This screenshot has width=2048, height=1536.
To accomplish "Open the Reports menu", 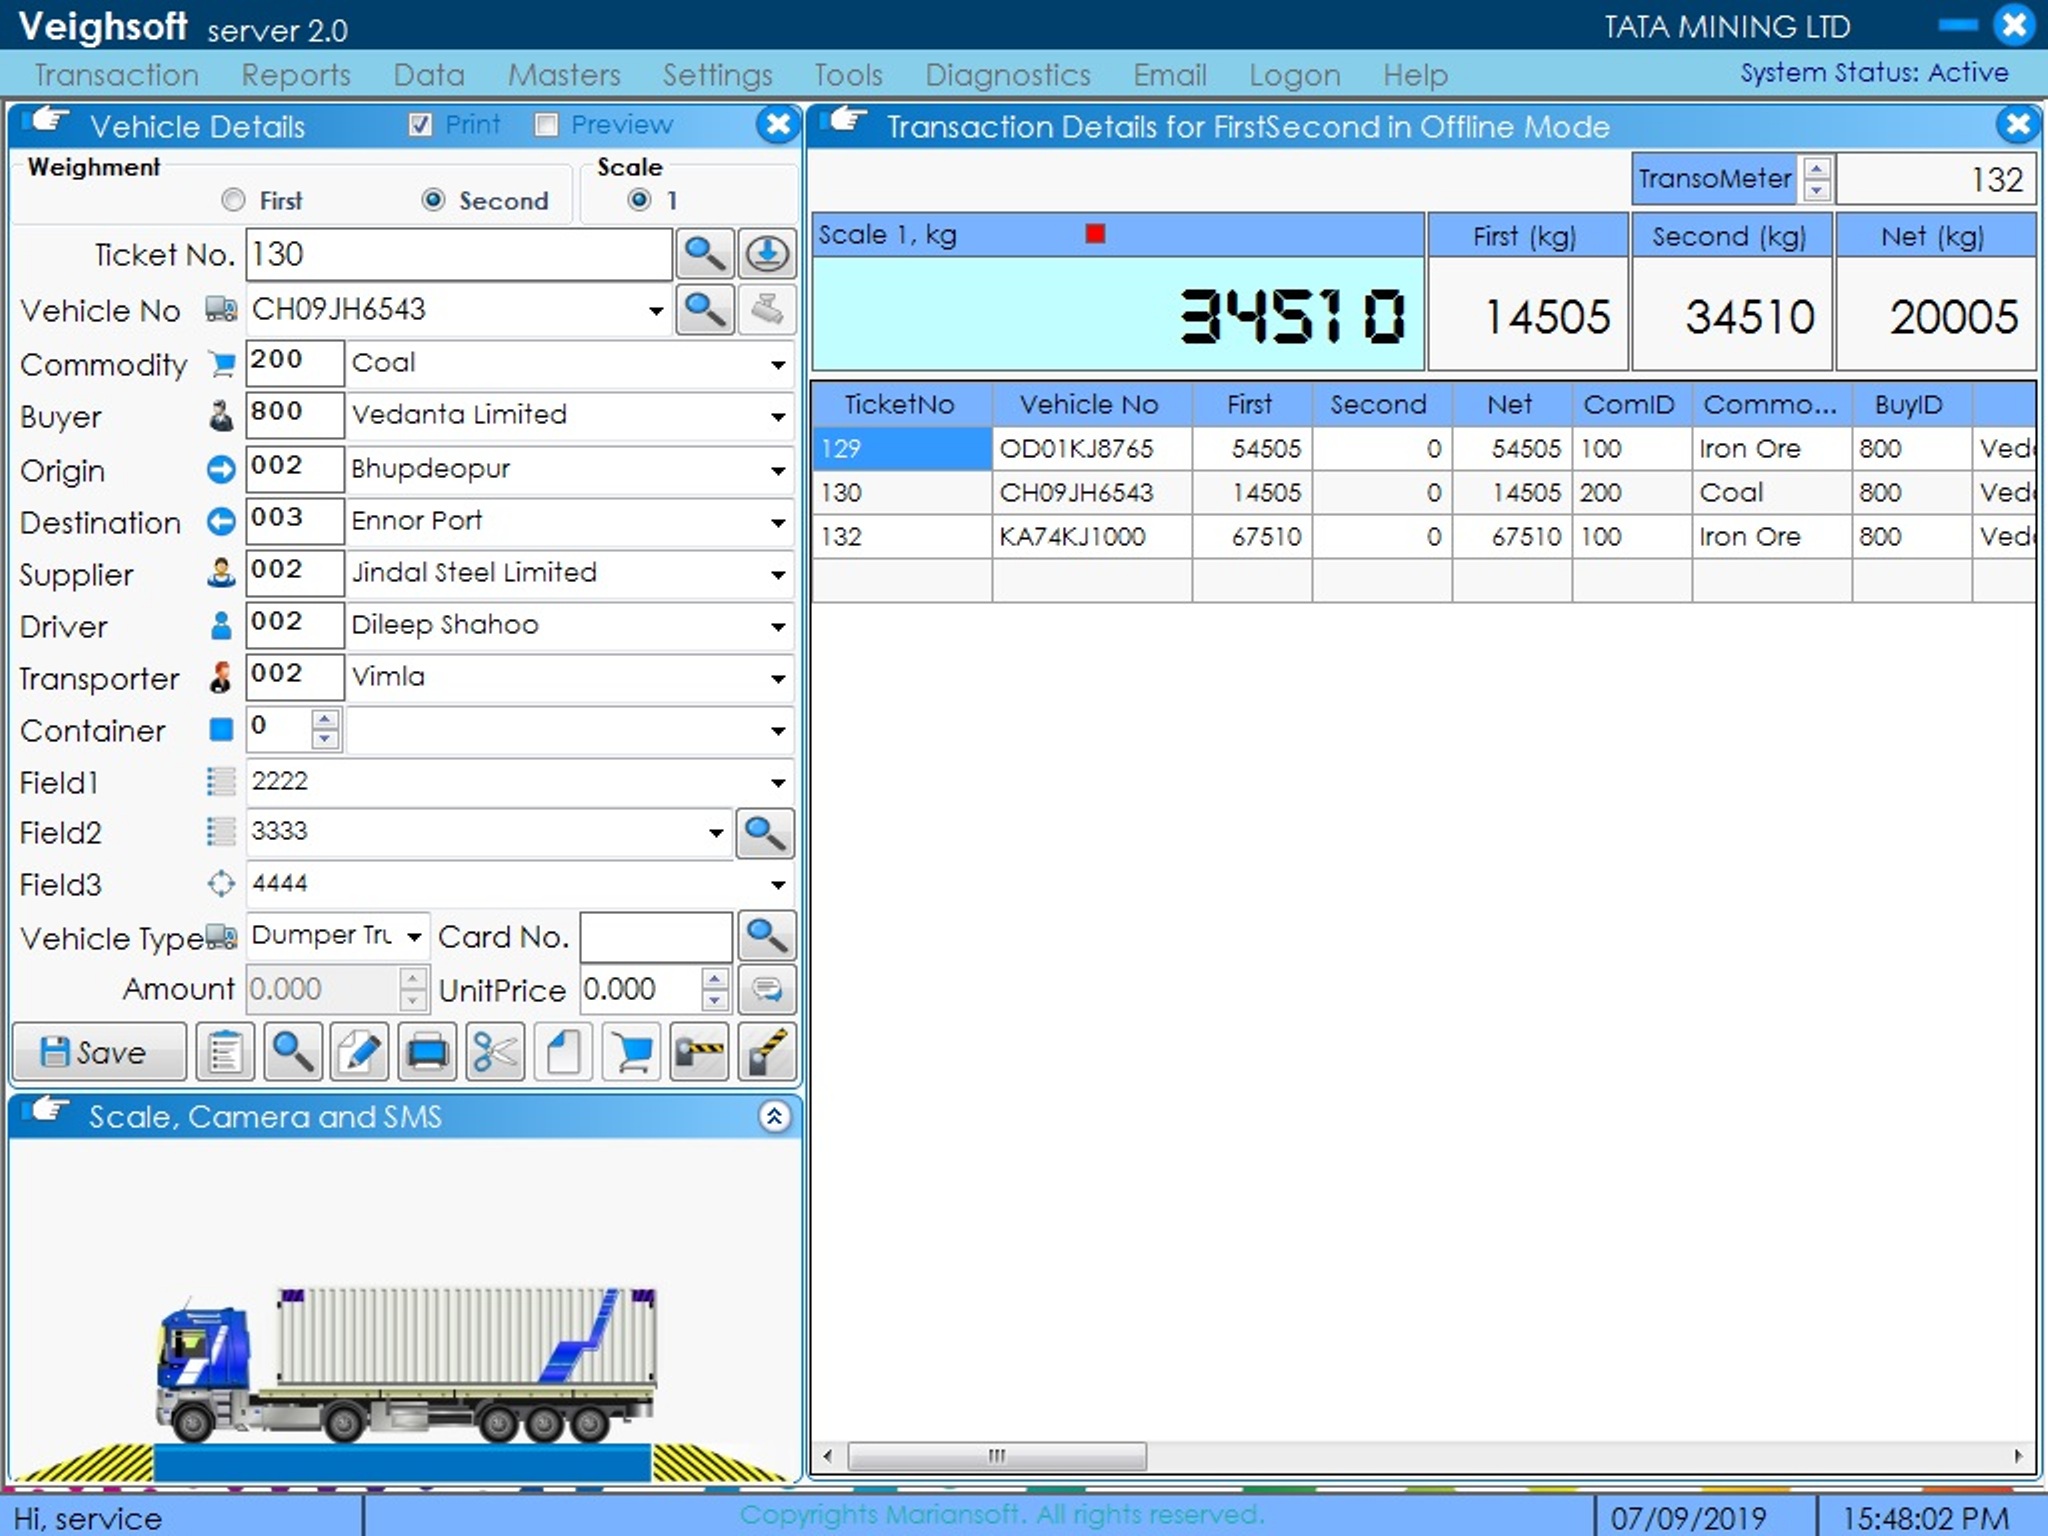I will click(x=295, y=75).
